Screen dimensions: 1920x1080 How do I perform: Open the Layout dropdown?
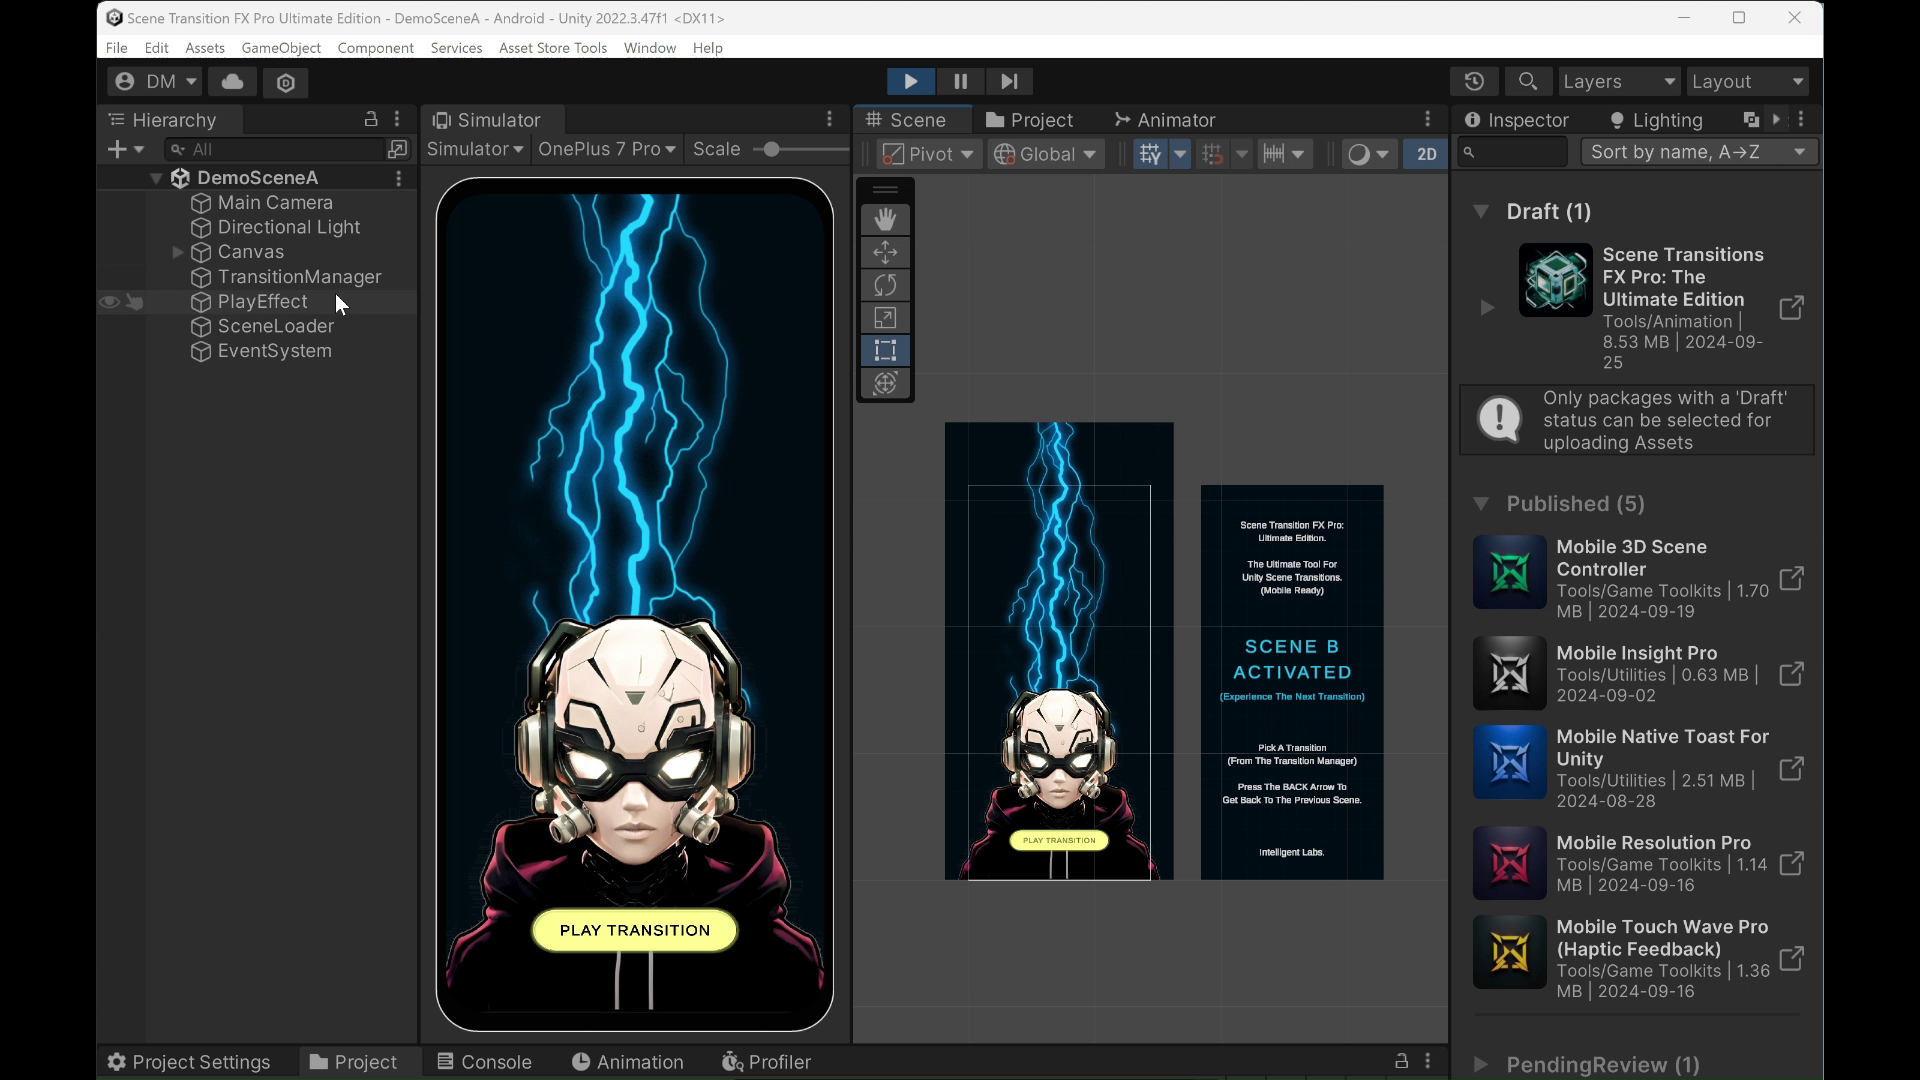1747,81
